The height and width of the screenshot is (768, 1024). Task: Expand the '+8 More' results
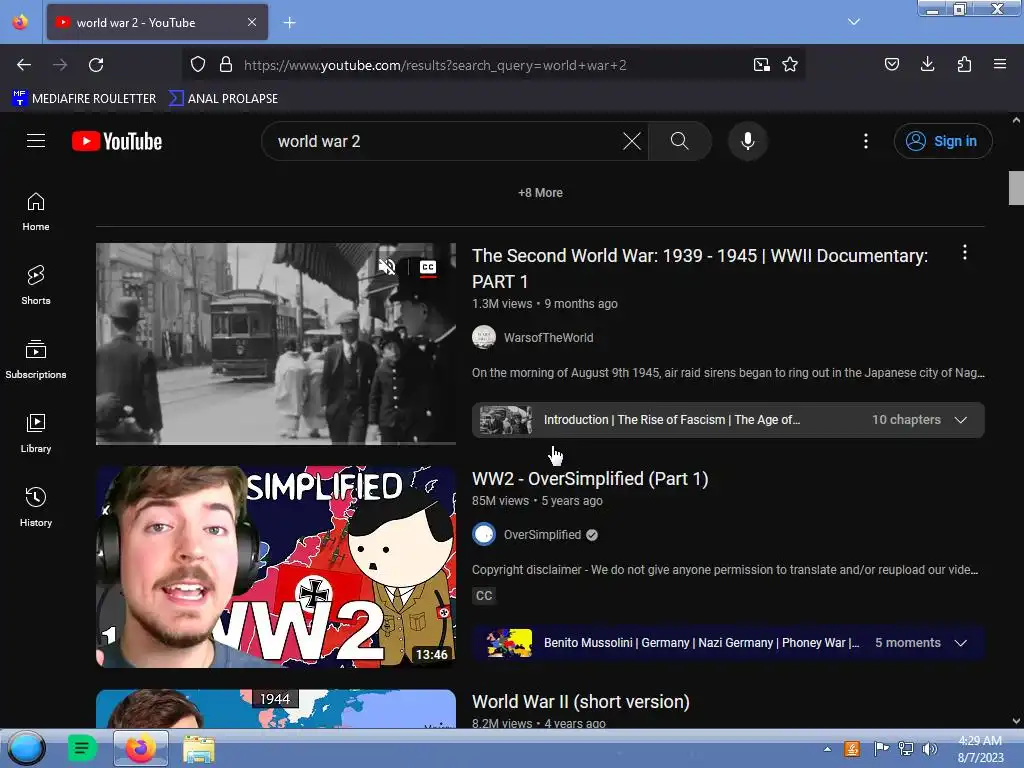point(540,193)
